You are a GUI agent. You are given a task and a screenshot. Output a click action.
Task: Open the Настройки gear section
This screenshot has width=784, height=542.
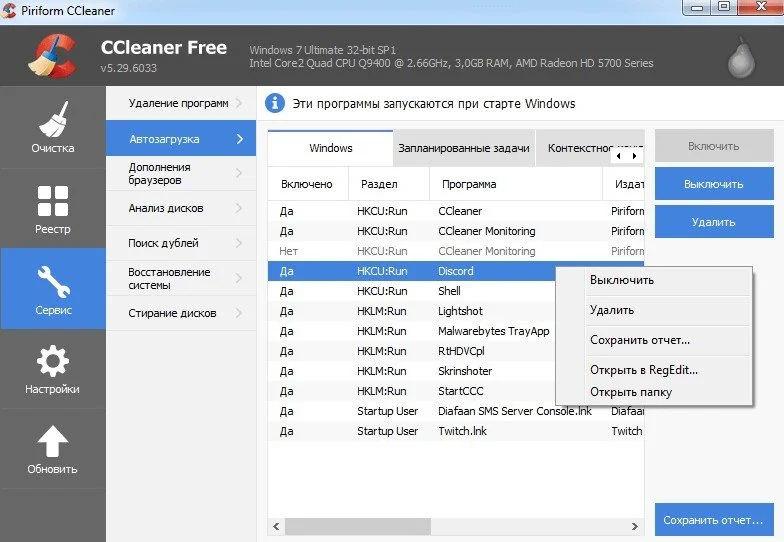pos(52,369)
